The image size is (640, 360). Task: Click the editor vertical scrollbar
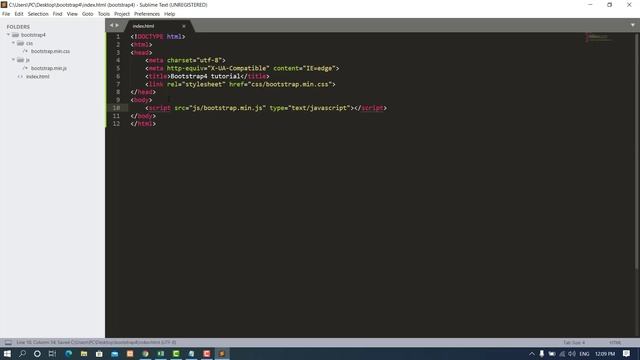(637, 151)
